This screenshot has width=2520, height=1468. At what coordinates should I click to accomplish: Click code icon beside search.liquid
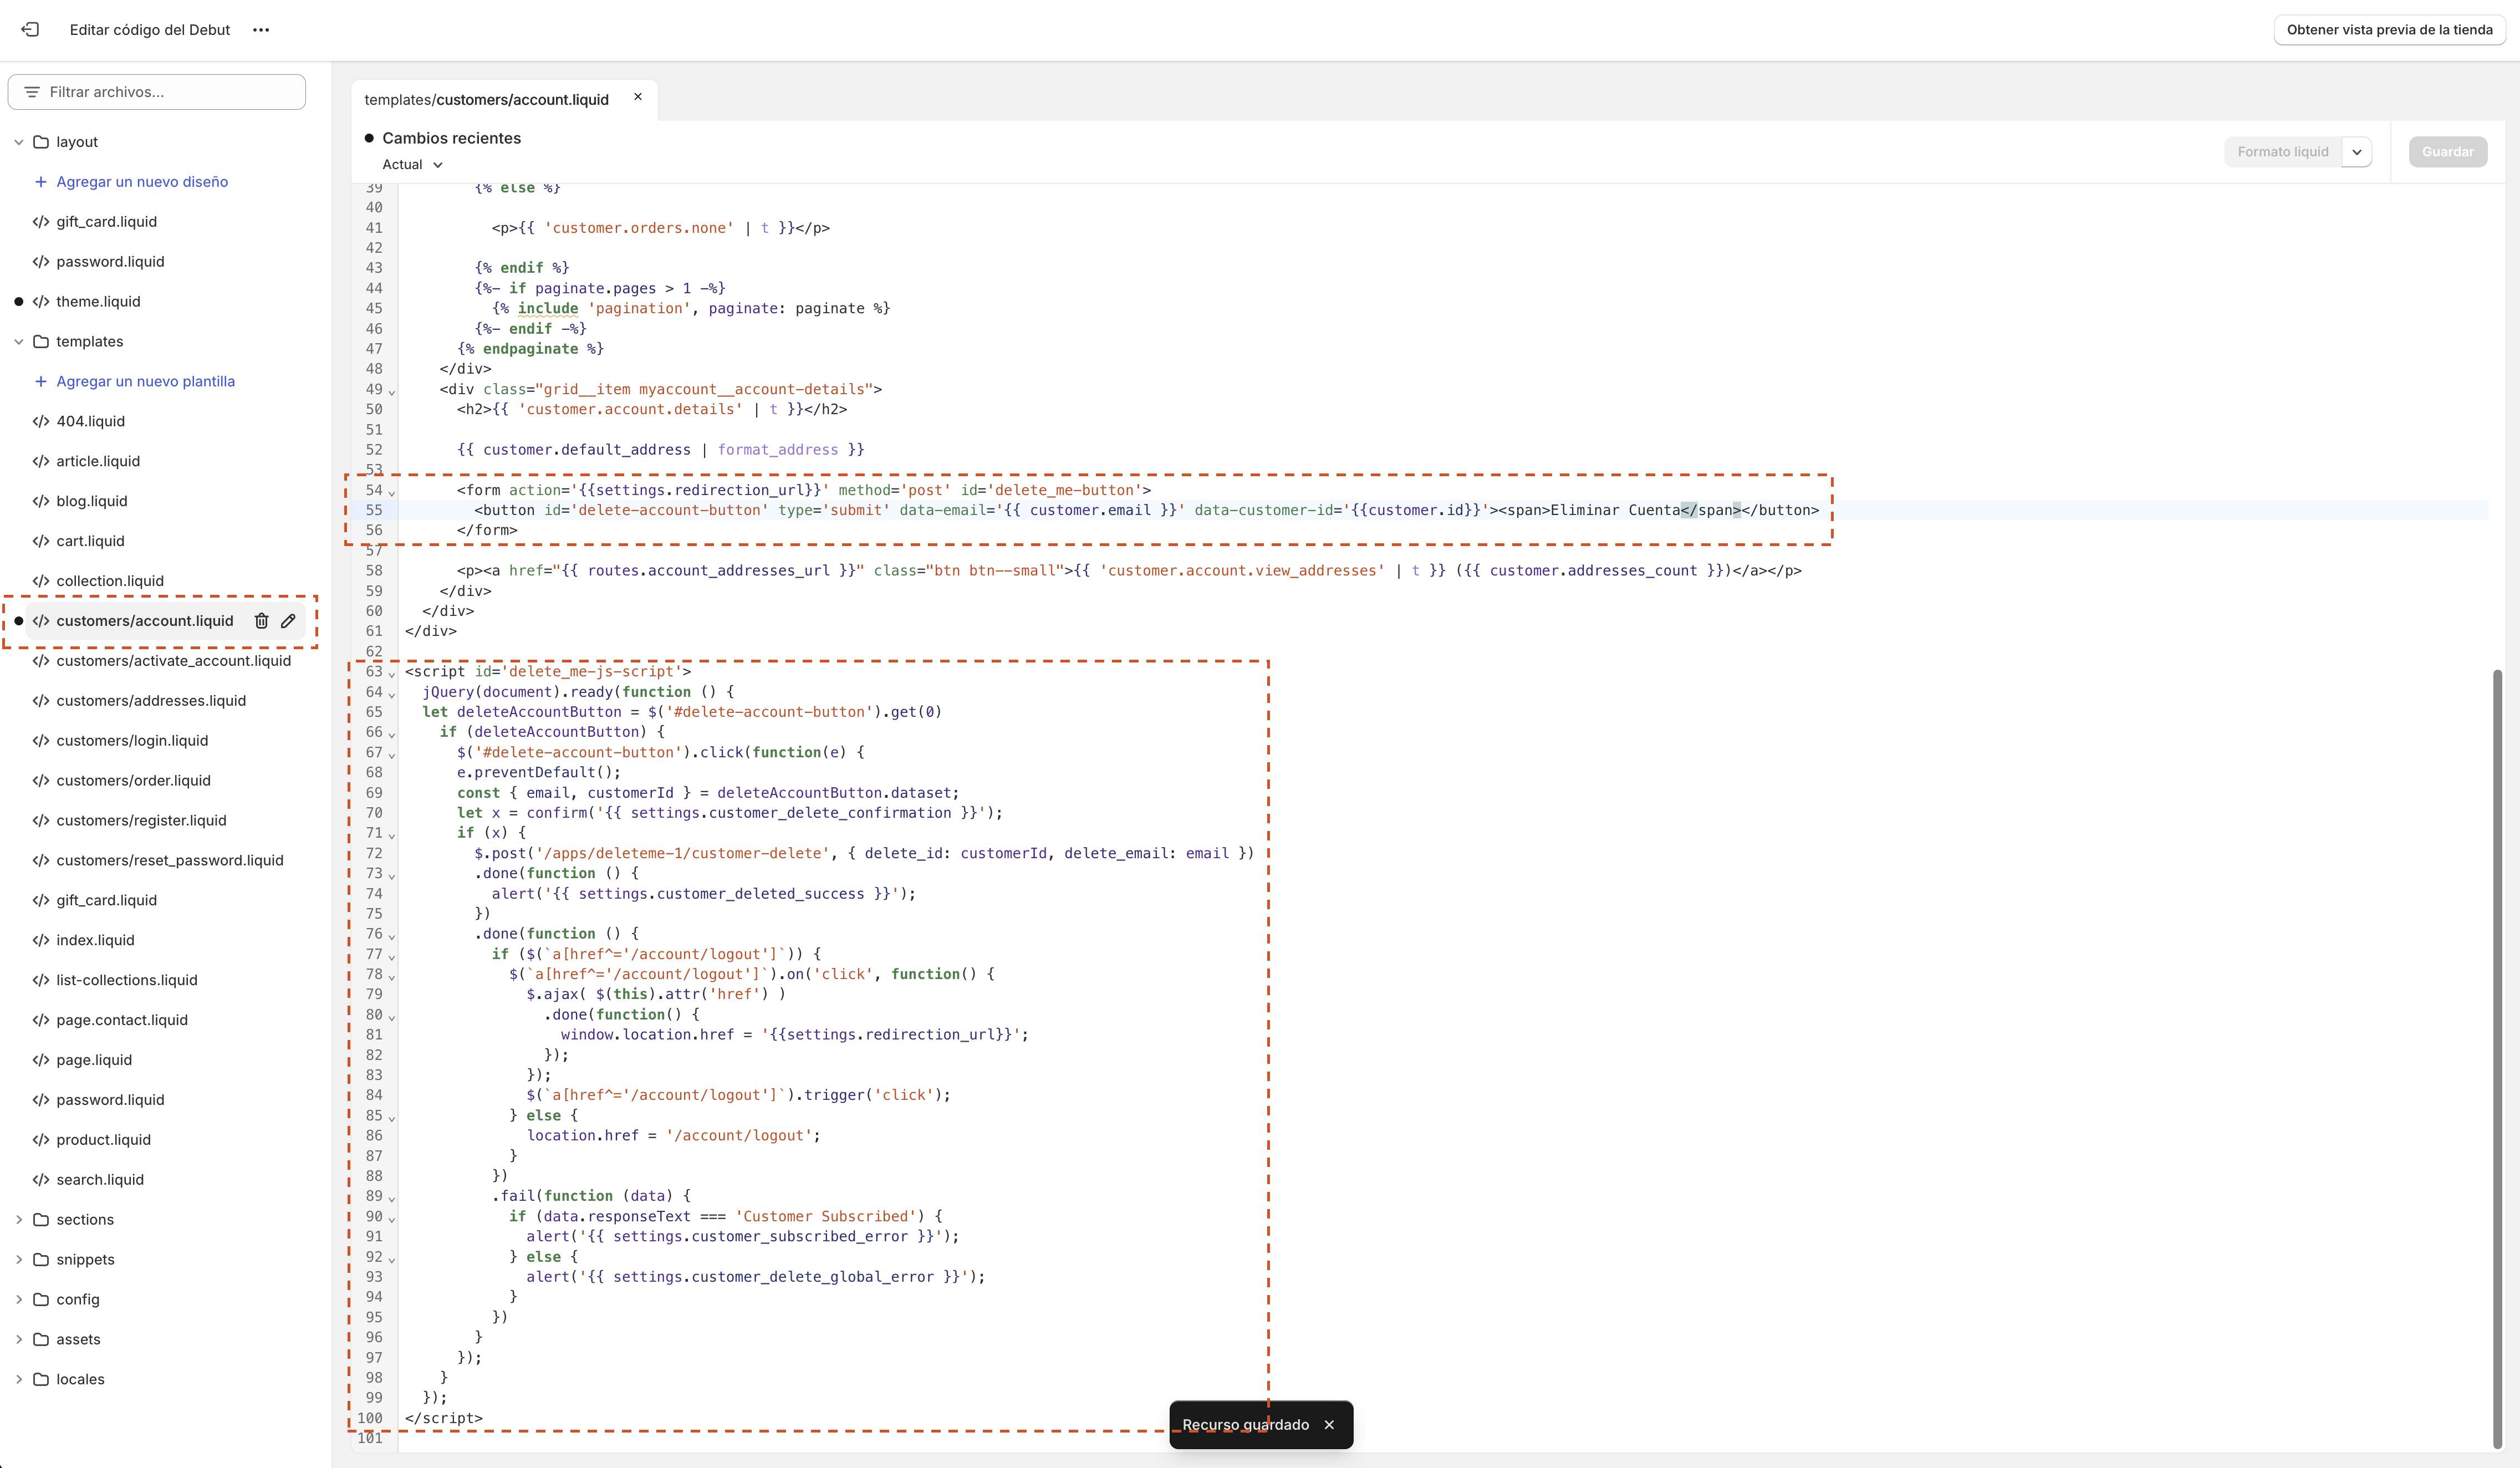click(x=41, y=1180)
